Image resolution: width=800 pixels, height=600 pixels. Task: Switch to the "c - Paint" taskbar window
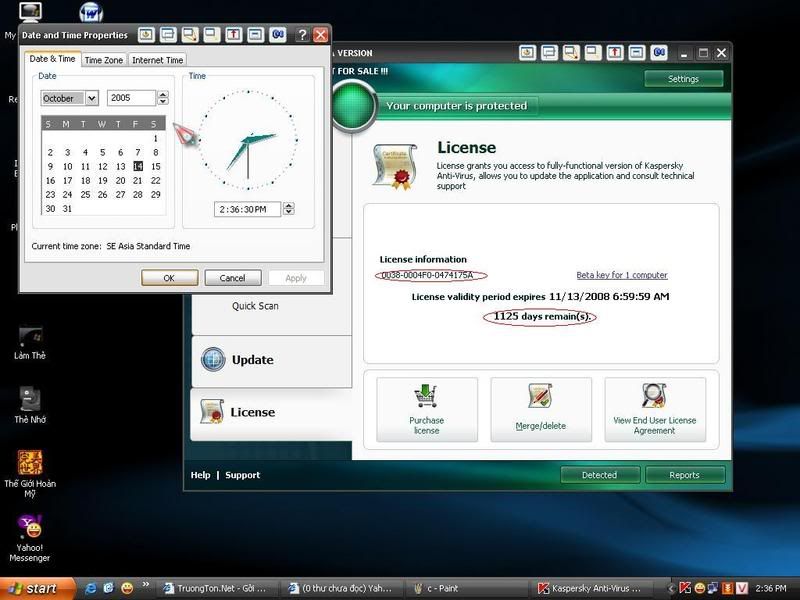tap(468, 588)
